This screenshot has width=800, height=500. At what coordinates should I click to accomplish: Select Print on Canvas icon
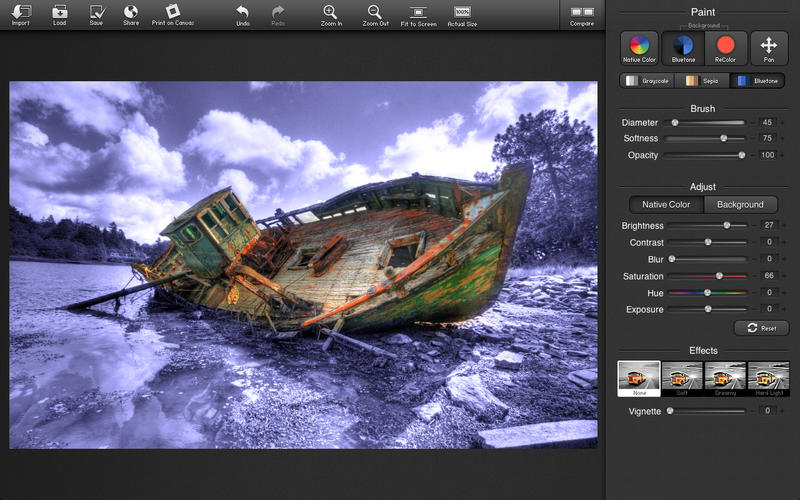coord(172,11)
